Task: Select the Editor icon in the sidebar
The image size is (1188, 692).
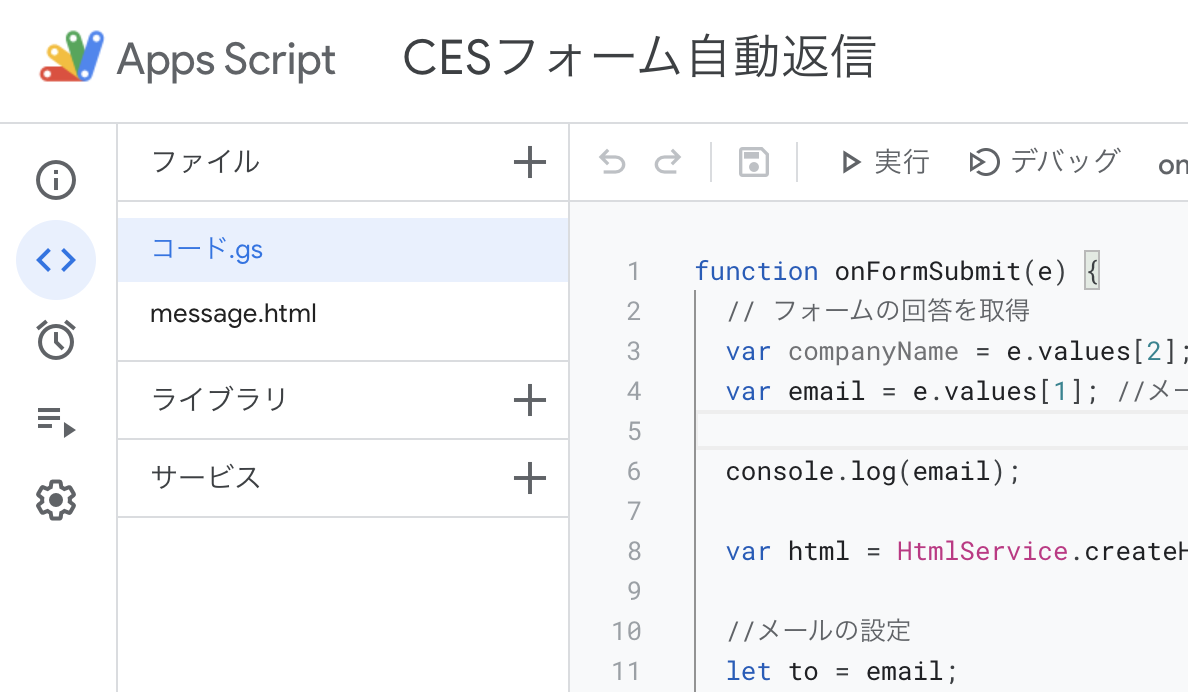Action: (x=55, y=260)
